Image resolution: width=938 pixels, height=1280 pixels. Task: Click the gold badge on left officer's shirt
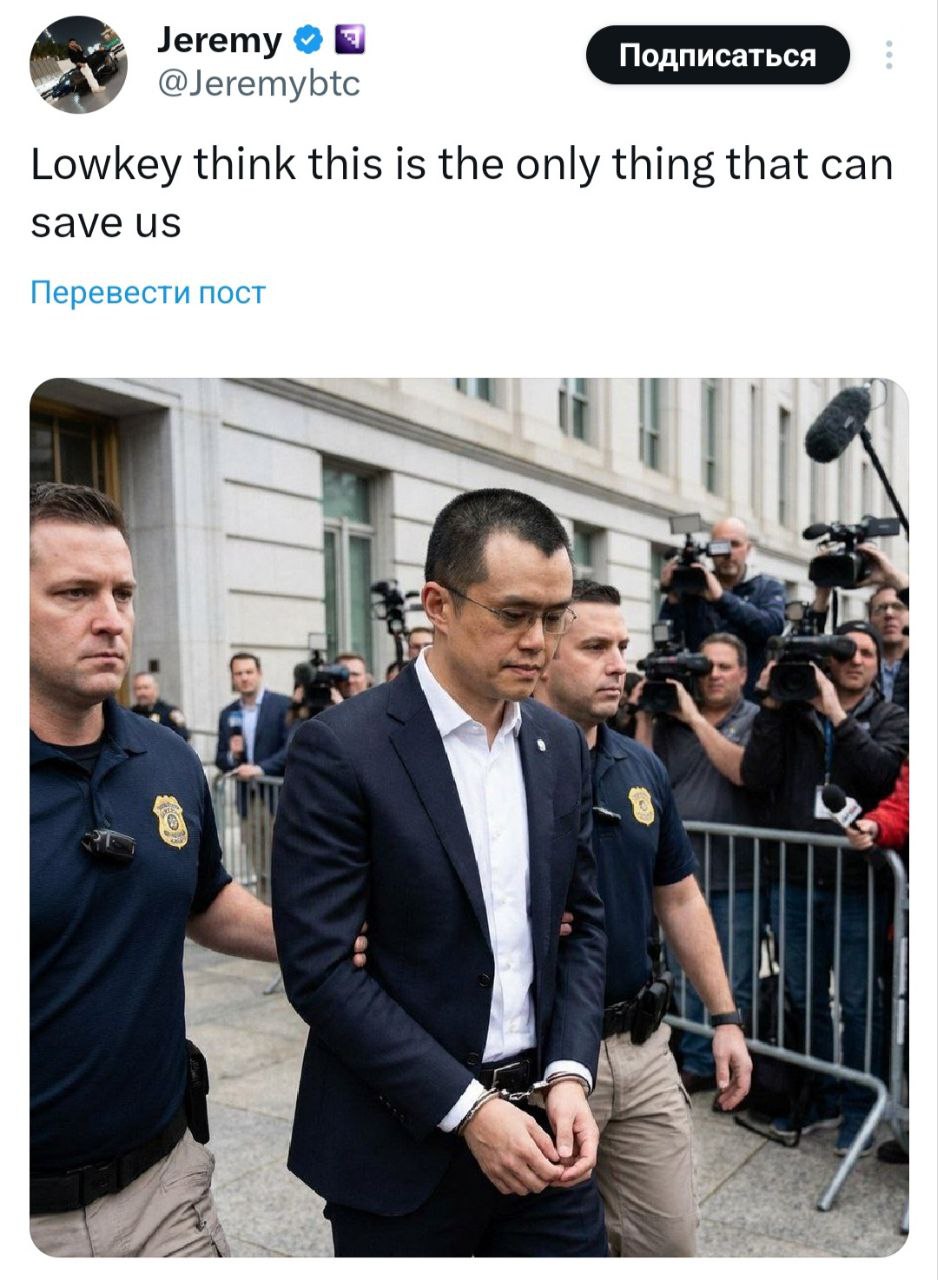click(170, 822)
